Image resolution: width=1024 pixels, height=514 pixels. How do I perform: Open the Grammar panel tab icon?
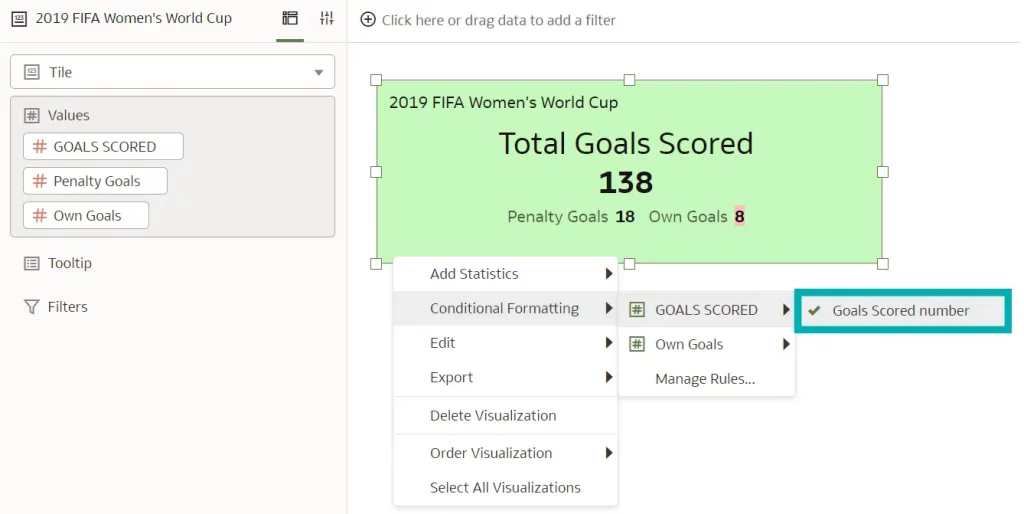click(290, 19)
